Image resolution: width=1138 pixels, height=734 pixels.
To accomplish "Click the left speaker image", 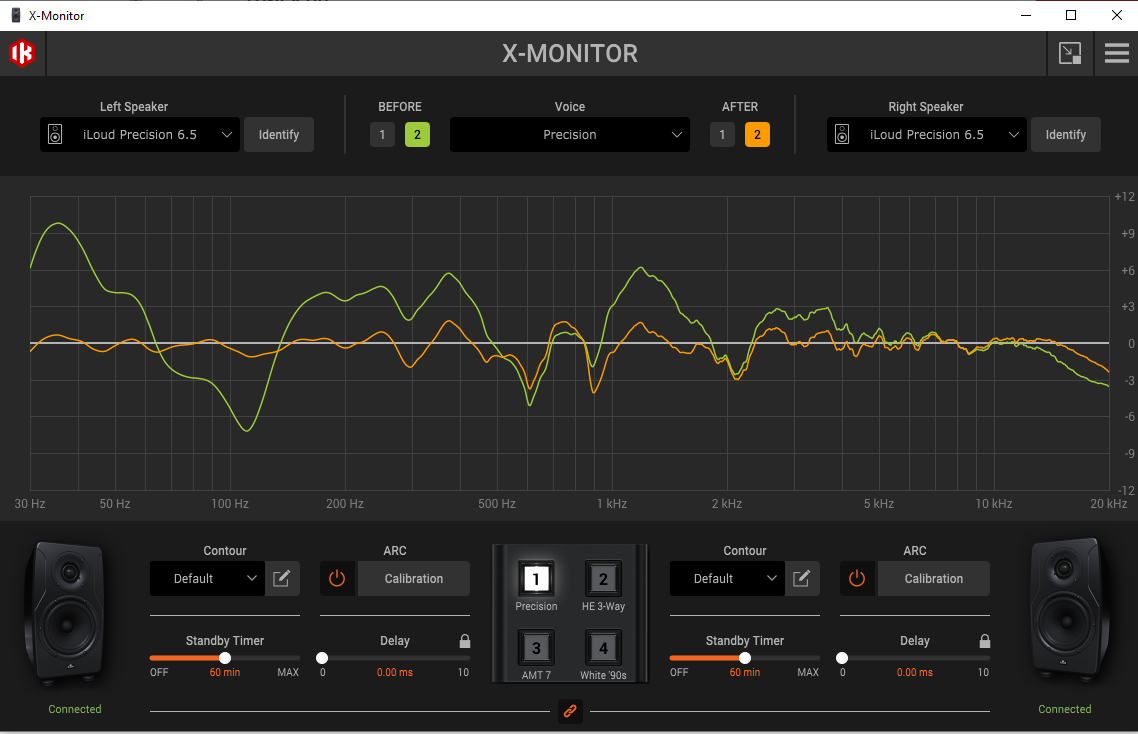I will point(65,611).
